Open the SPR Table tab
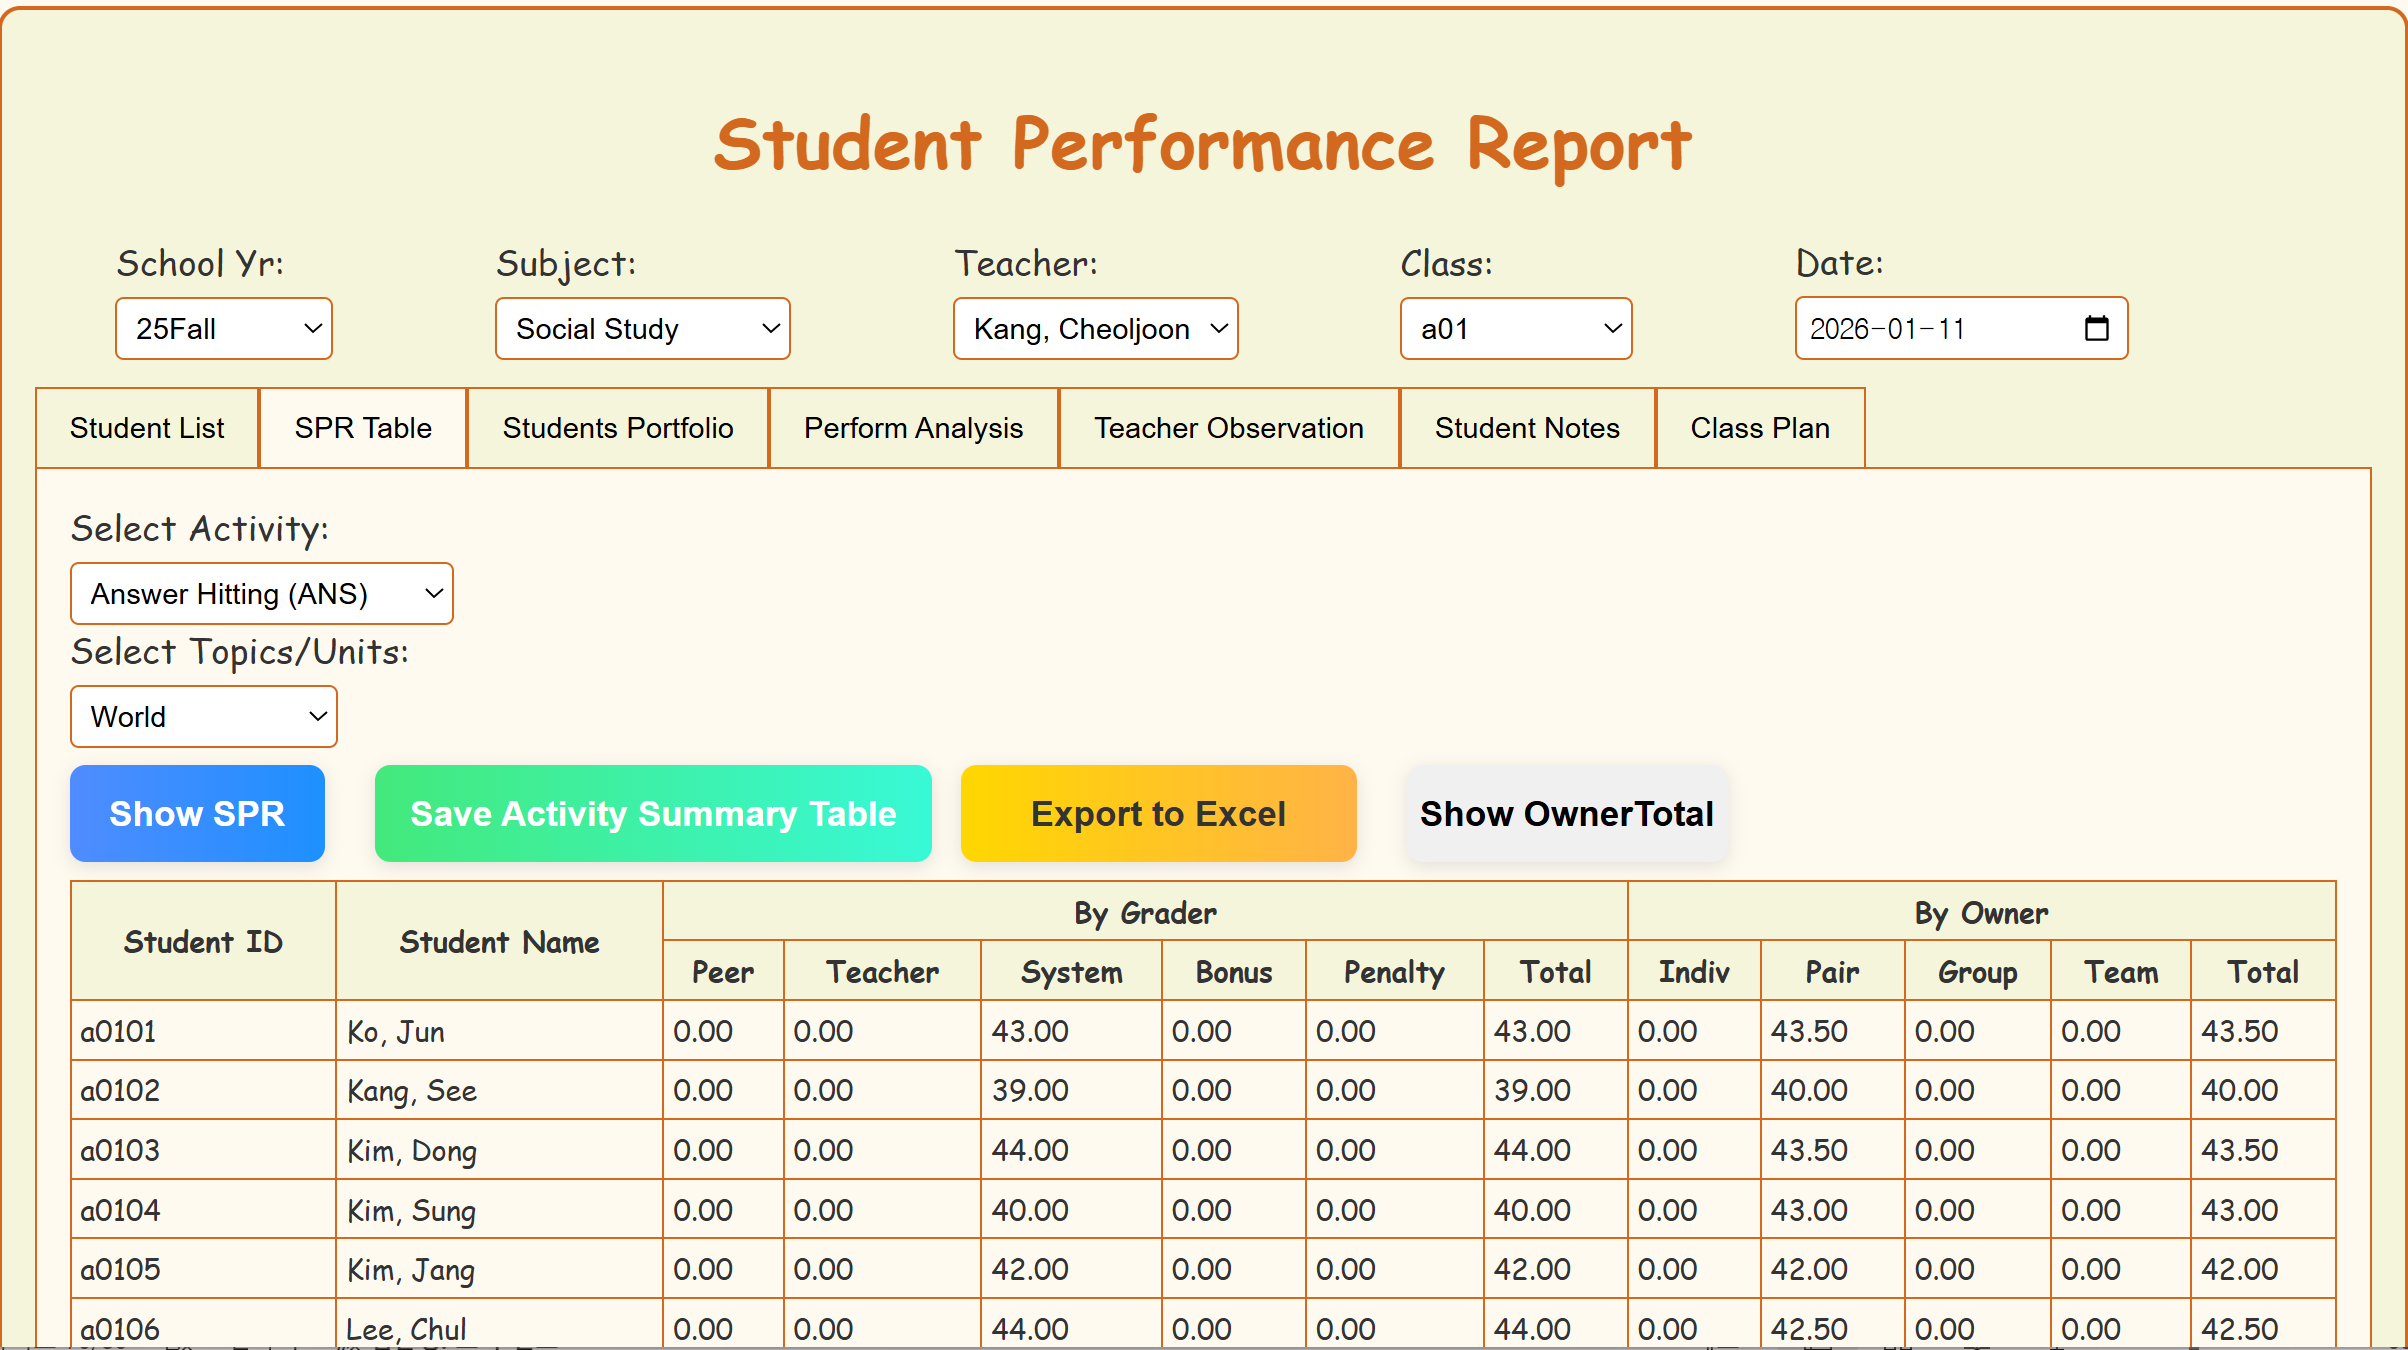The width and height of the screenshot is (2408, 1350). (363, 428)
